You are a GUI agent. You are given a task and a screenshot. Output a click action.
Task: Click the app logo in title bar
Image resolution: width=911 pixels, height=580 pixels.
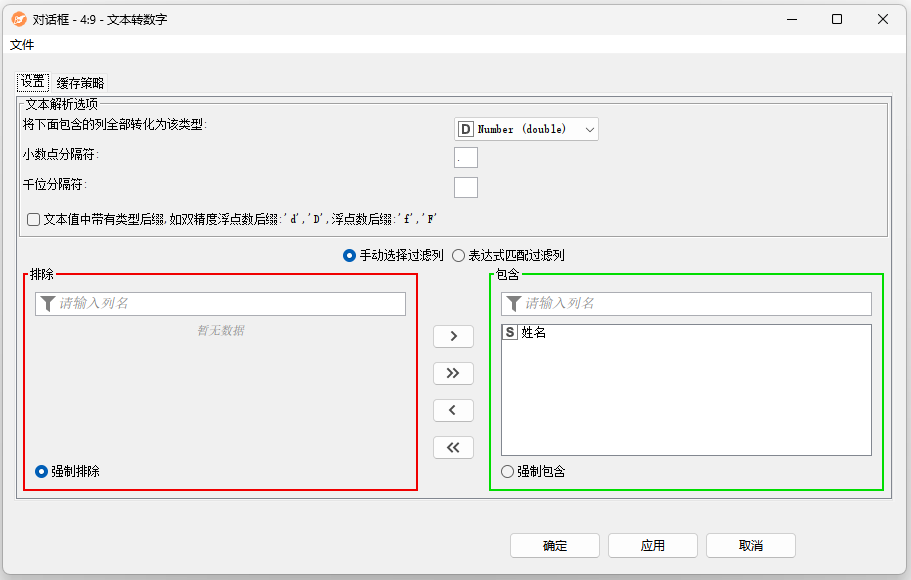(18, 19)
